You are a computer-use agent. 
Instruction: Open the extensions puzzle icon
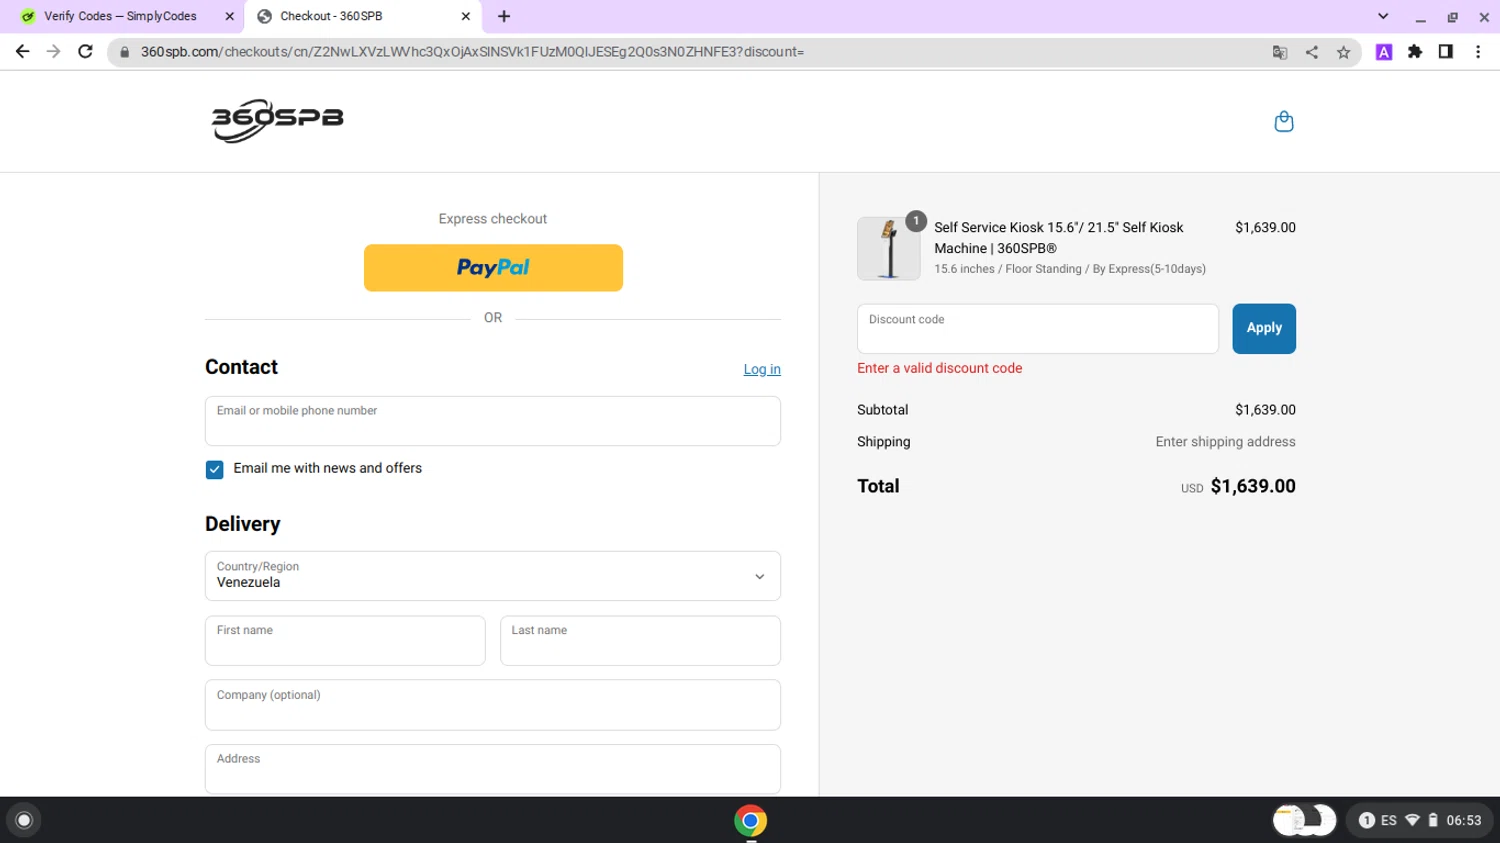1415,52
